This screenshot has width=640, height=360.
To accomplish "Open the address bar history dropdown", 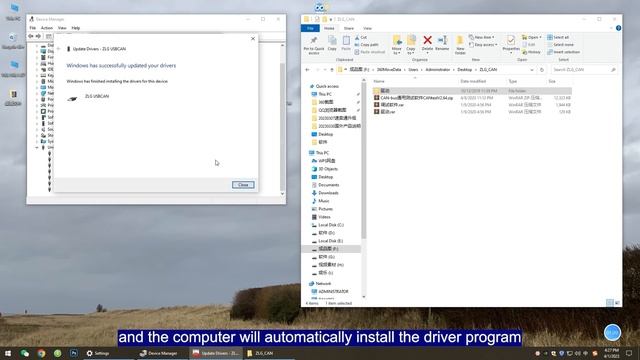I will tap(532, 70).
